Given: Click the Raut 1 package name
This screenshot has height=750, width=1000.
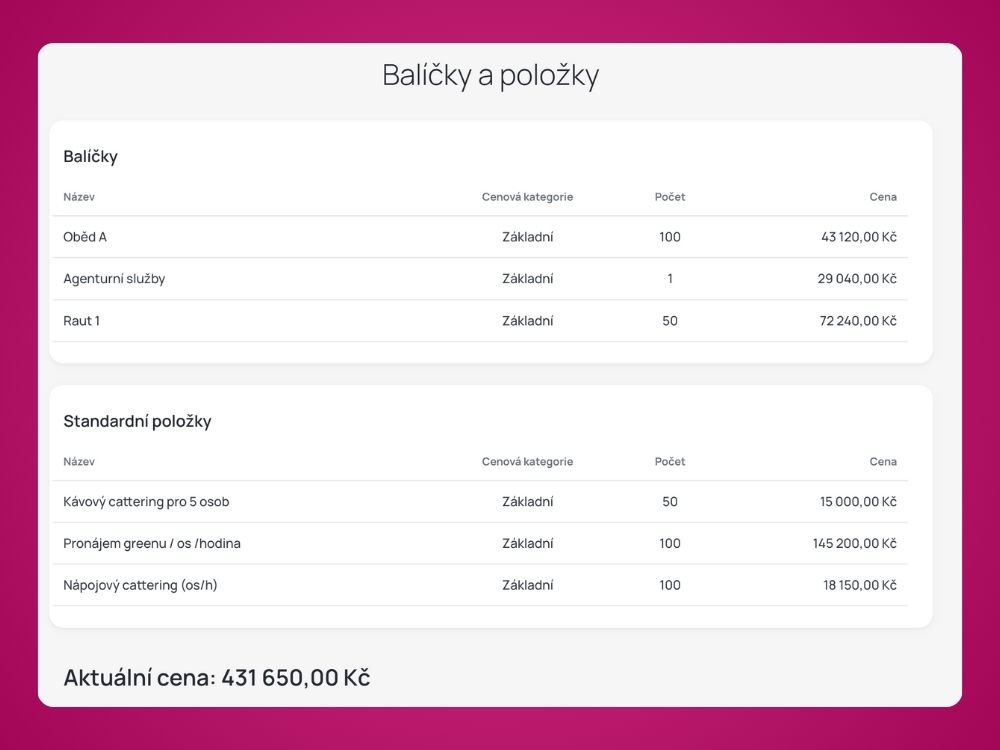Looking at the screenshot, I should click(82, 321).
